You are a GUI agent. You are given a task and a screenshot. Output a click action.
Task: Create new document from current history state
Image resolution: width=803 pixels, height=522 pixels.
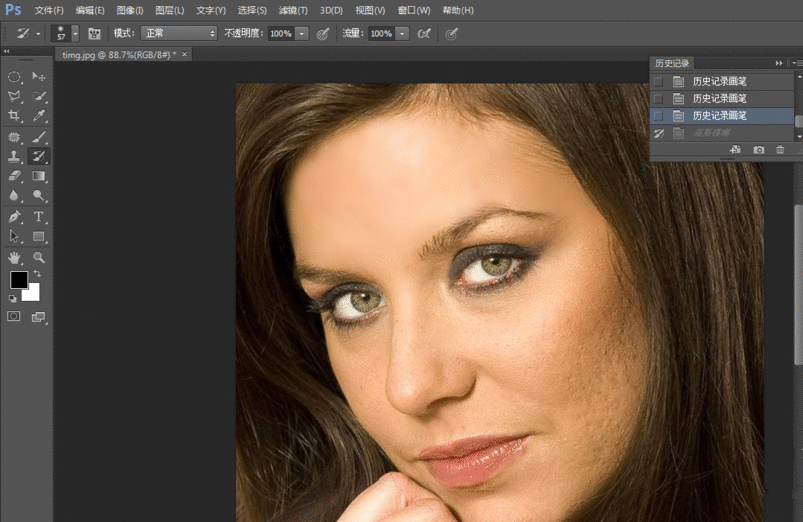735,150
